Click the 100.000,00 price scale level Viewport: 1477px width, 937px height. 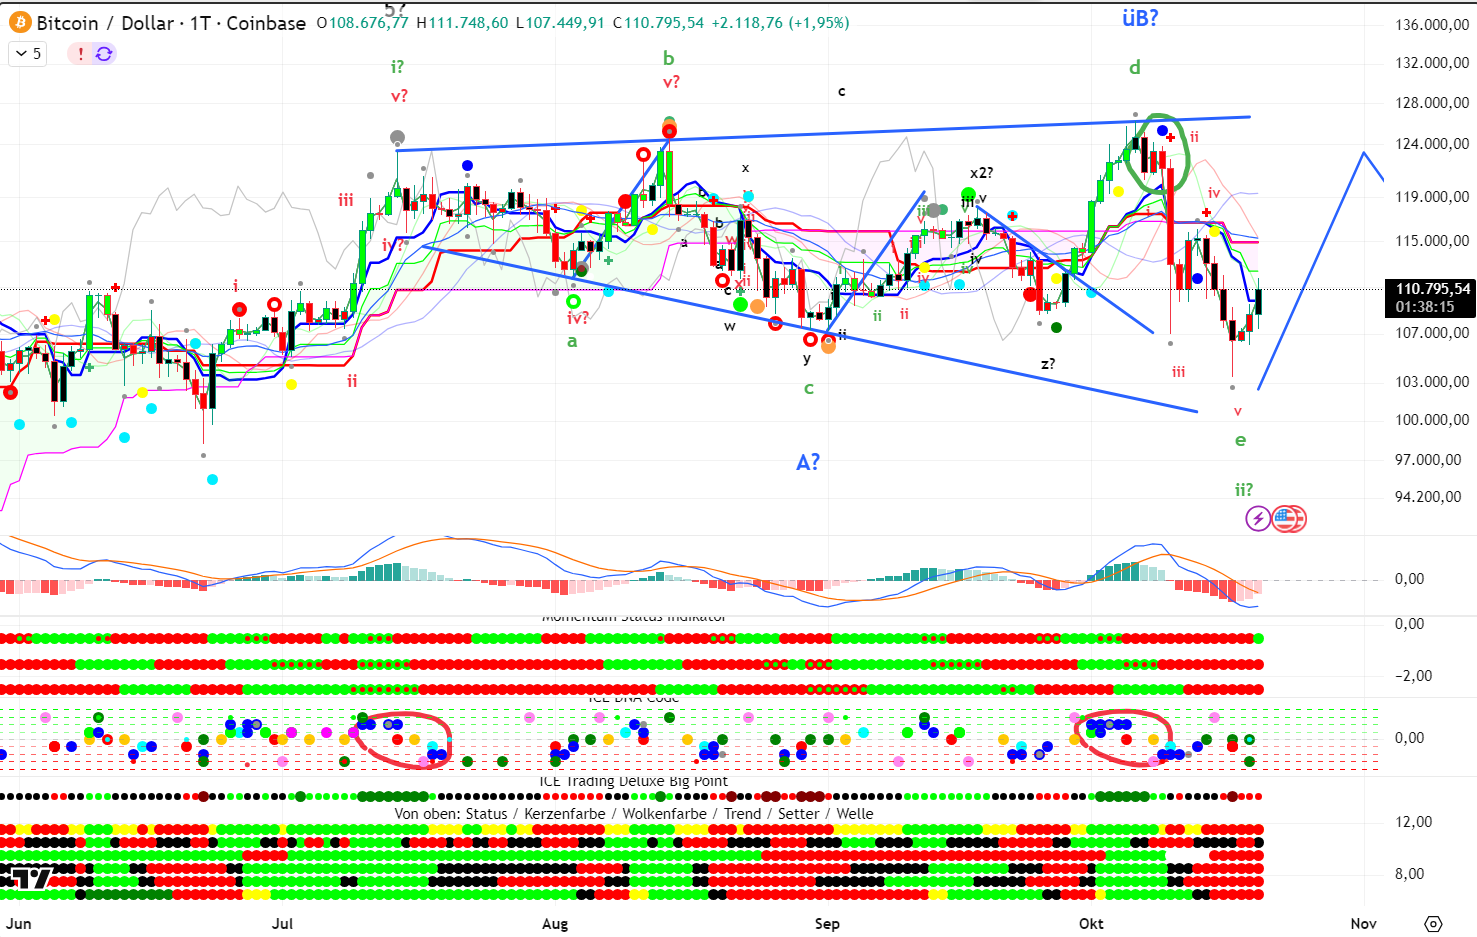(x=1432, y=420)
